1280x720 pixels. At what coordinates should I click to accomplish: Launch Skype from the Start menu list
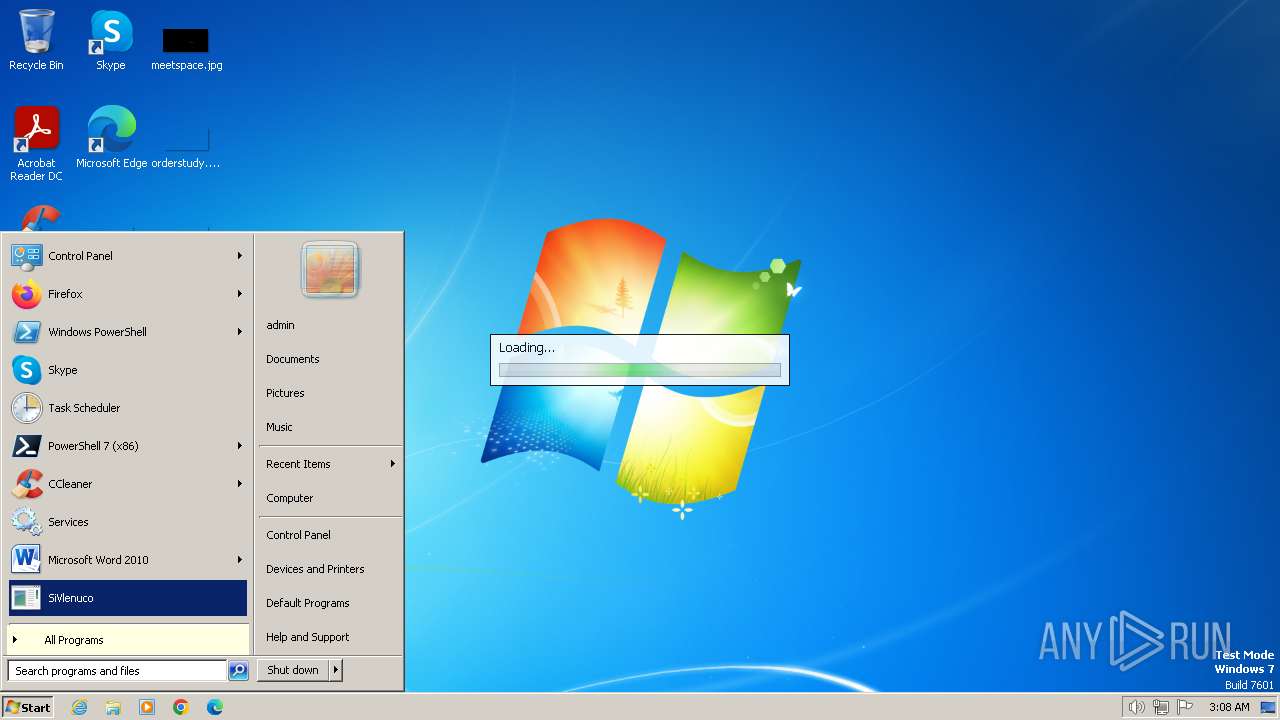click(127, 370)
